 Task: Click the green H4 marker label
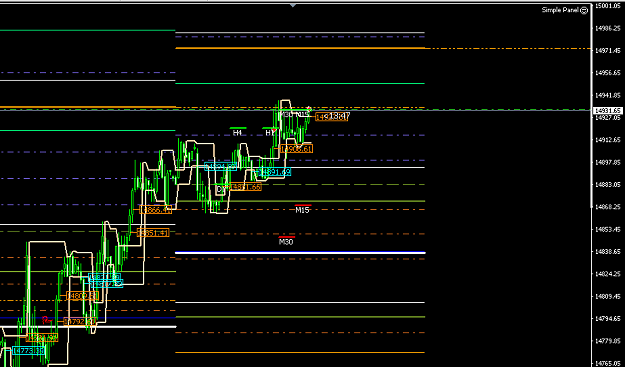pos(238,132)
